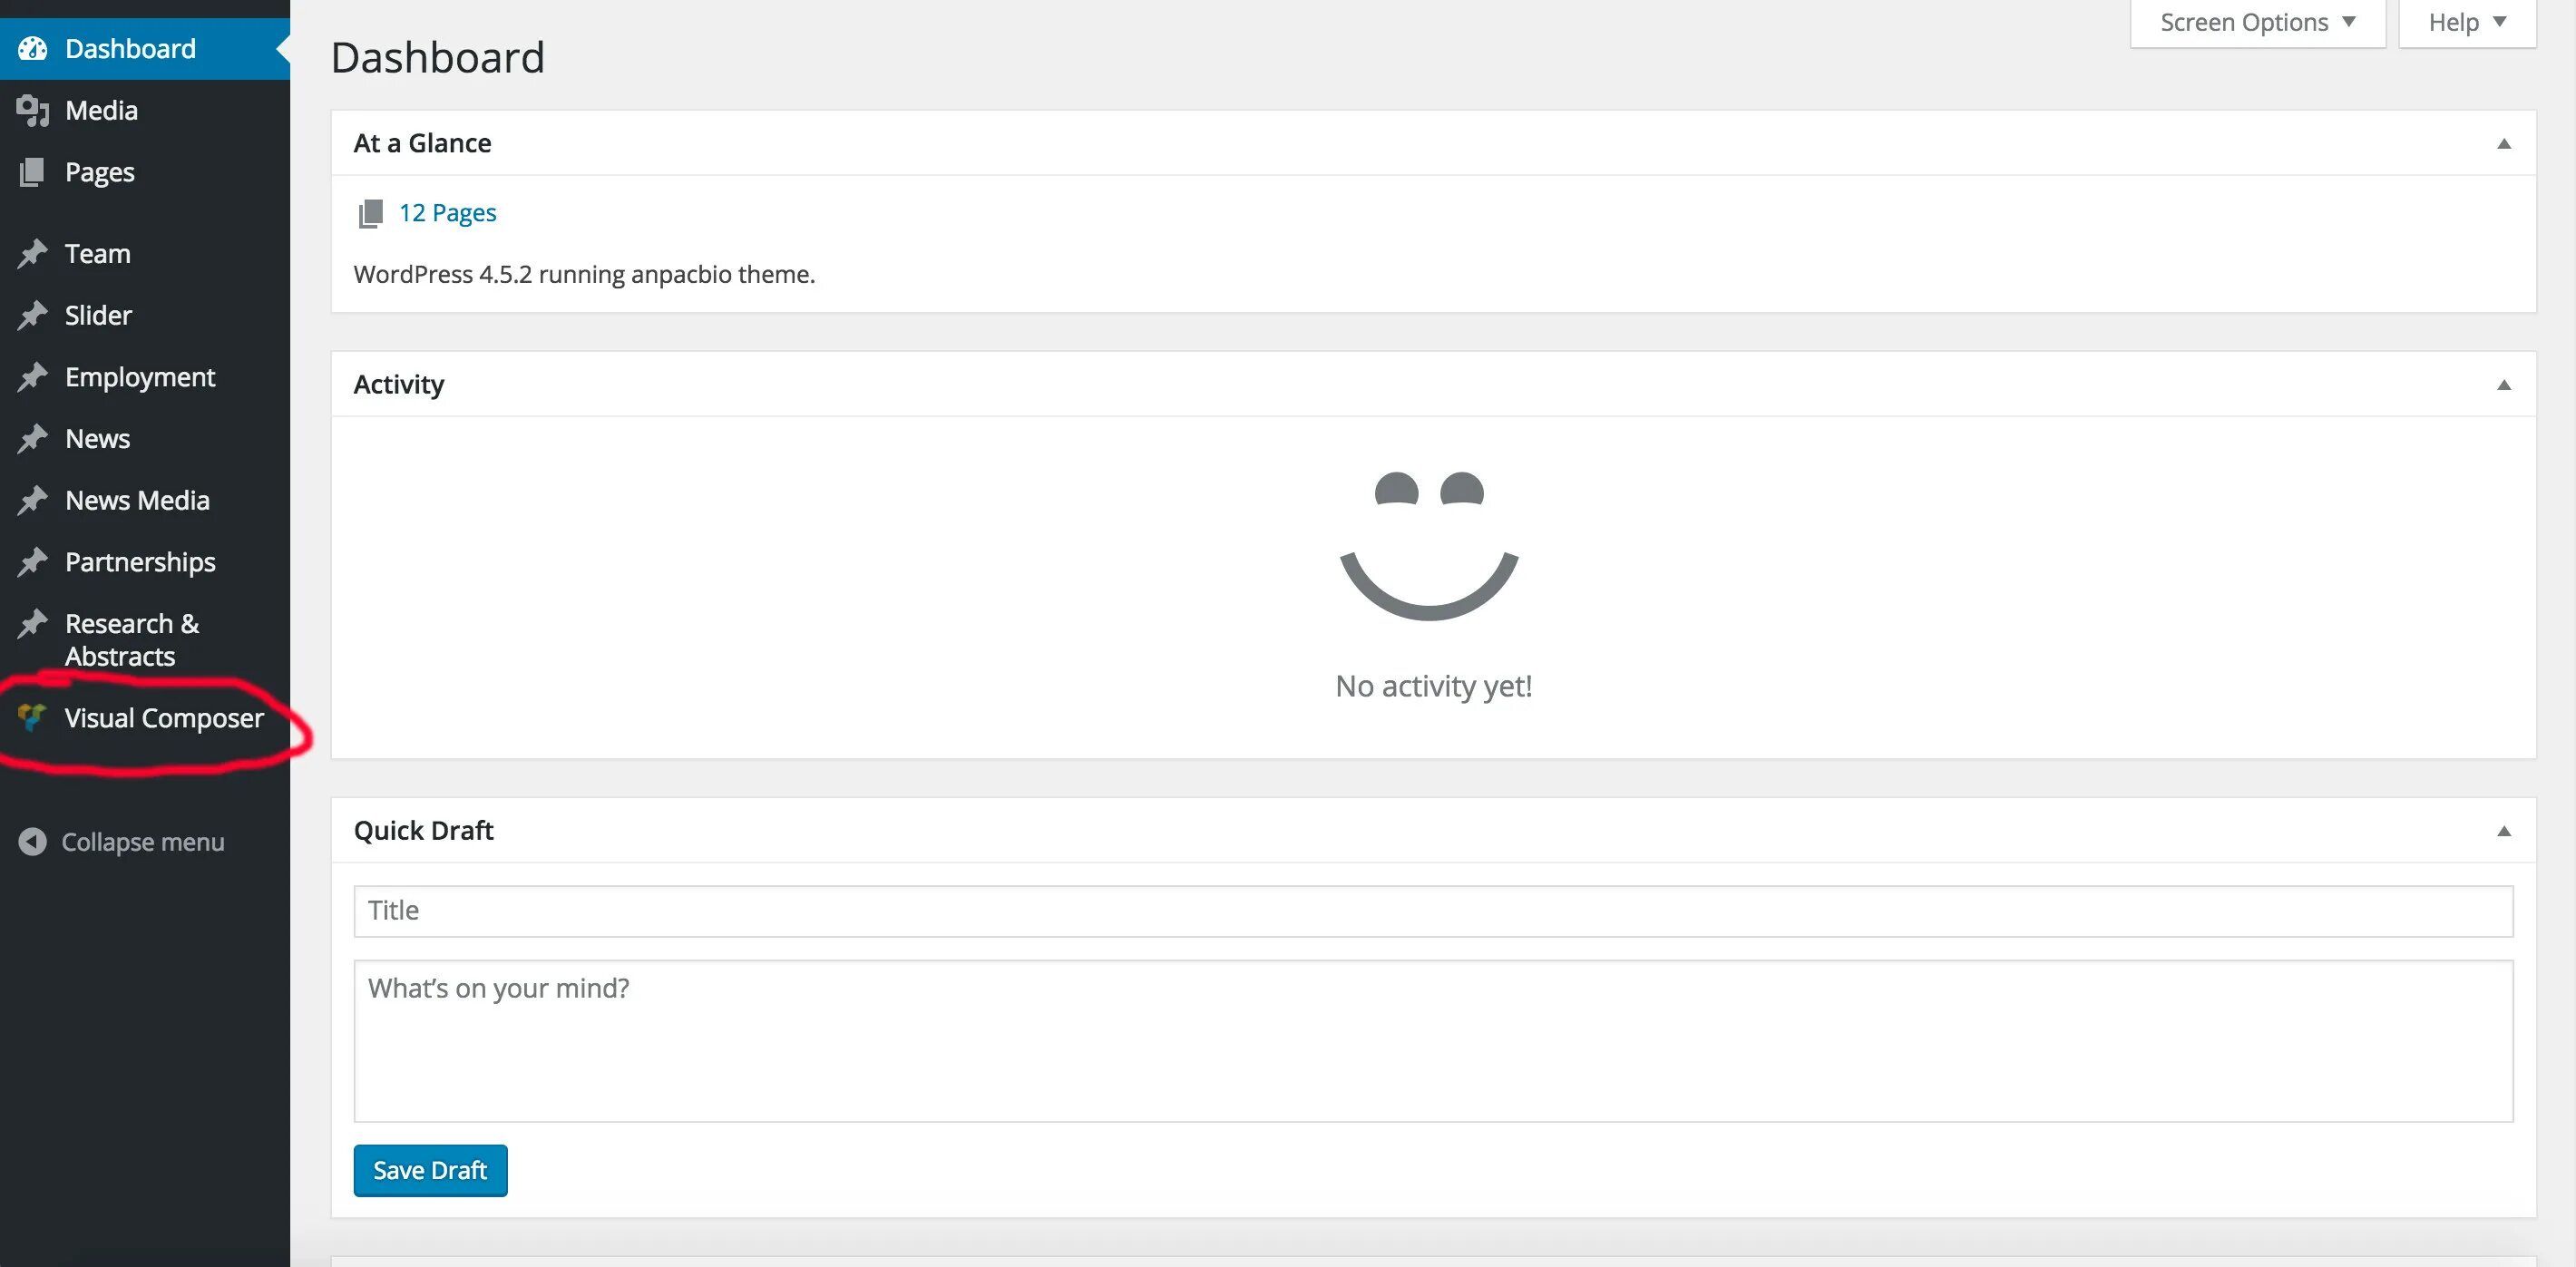Click the Dashboard icon in sidebar
Screen dimensions: 2576x1267
click(30, 46)
